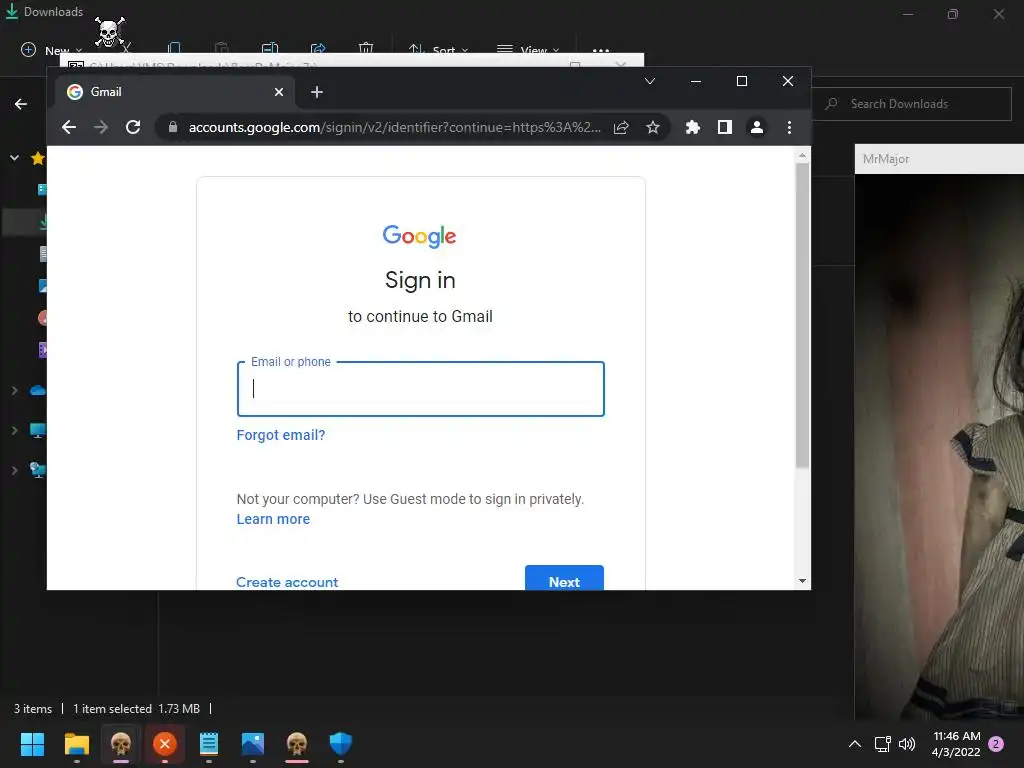Reload the Google sign-in page
1024x768 pixels.
[133, 127]
